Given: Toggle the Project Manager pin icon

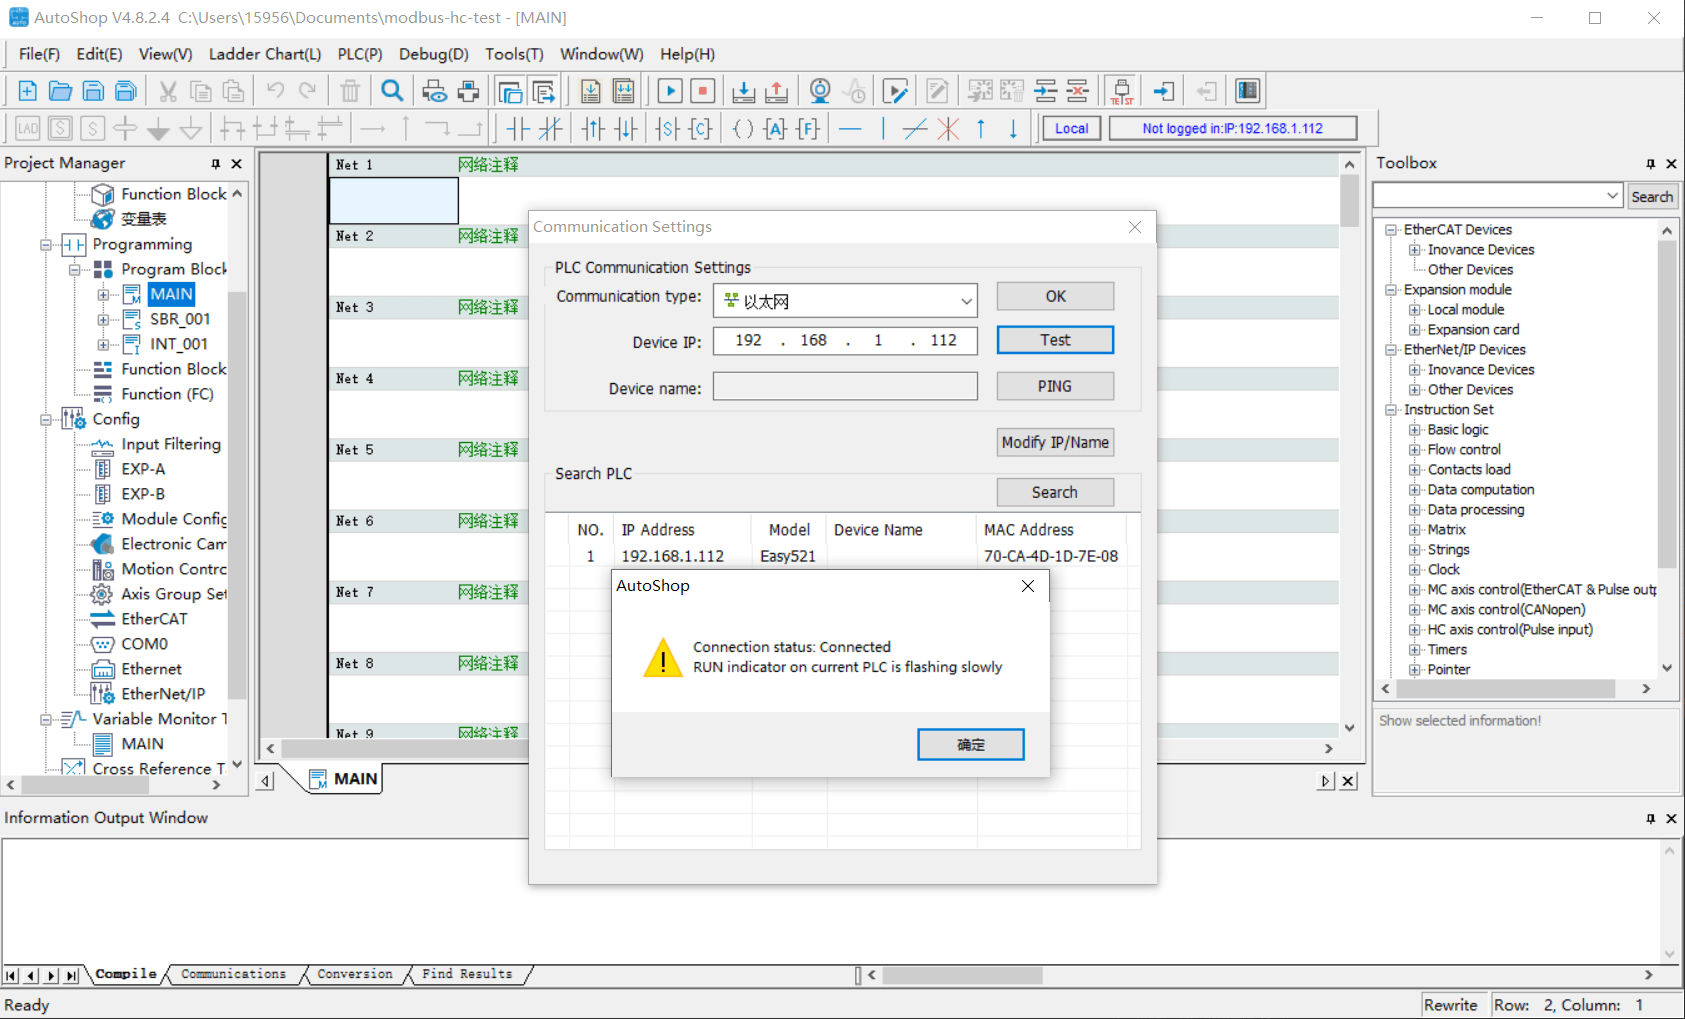Looking at the screenshot, I should 215,163.
